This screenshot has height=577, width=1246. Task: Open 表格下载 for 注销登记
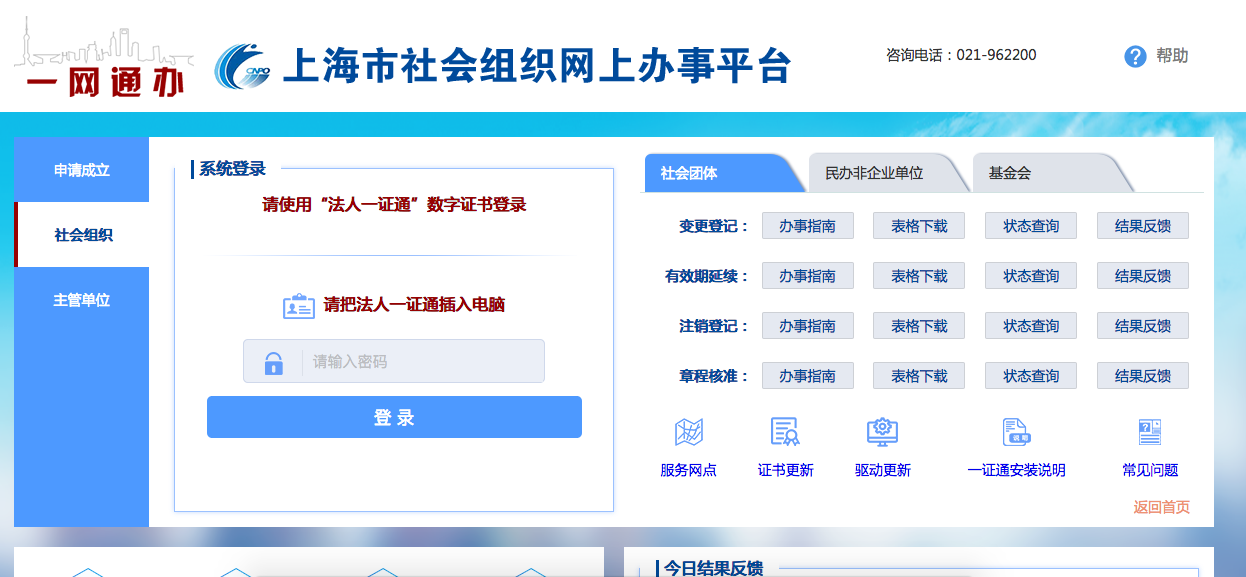point(919,326)
